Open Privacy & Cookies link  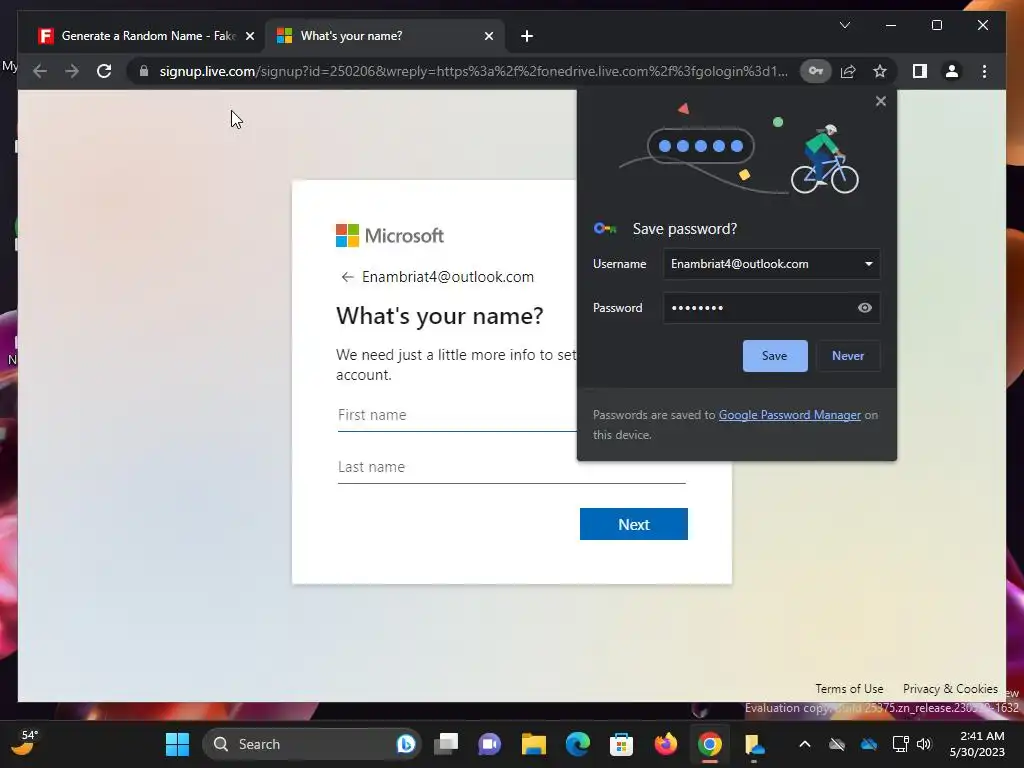click(950, 689)
